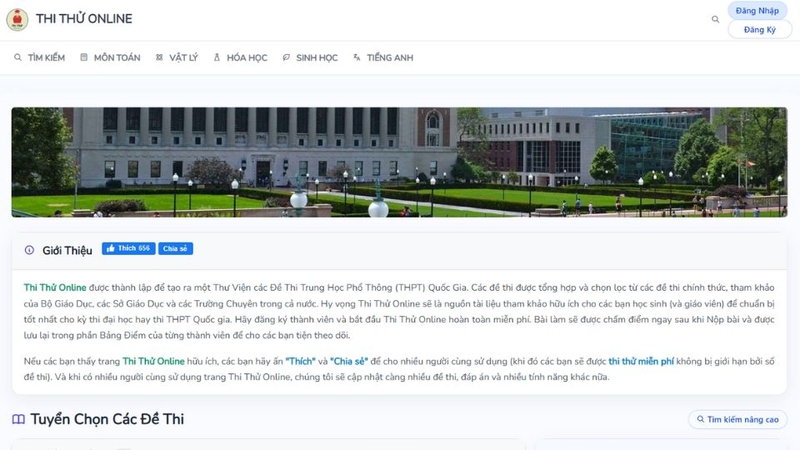Click the Facebook Chia sẻ share button
800x450 pixels.
(x=176, y=248)
